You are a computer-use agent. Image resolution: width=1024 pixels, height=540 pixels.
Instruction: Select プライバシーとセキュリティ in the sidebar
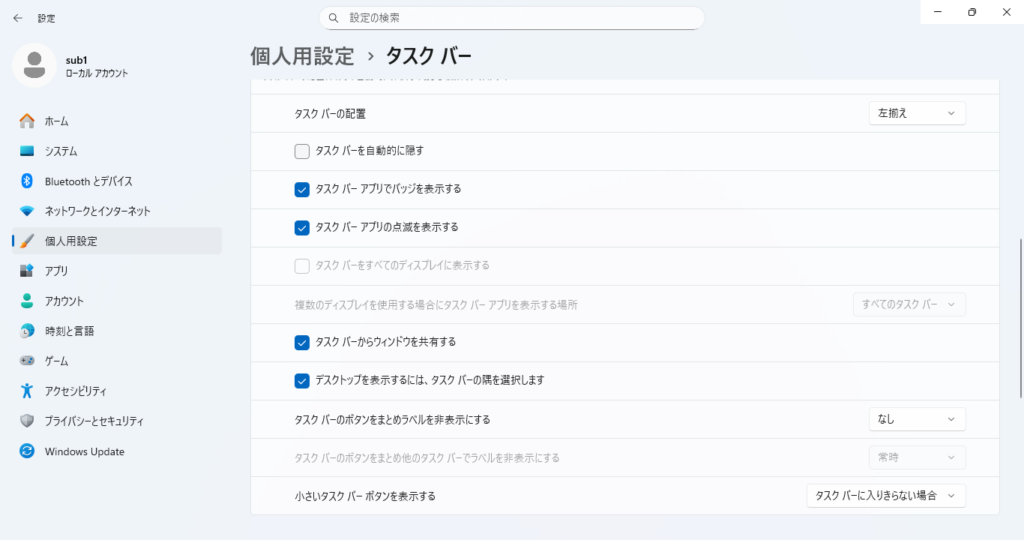pos(94,421)
